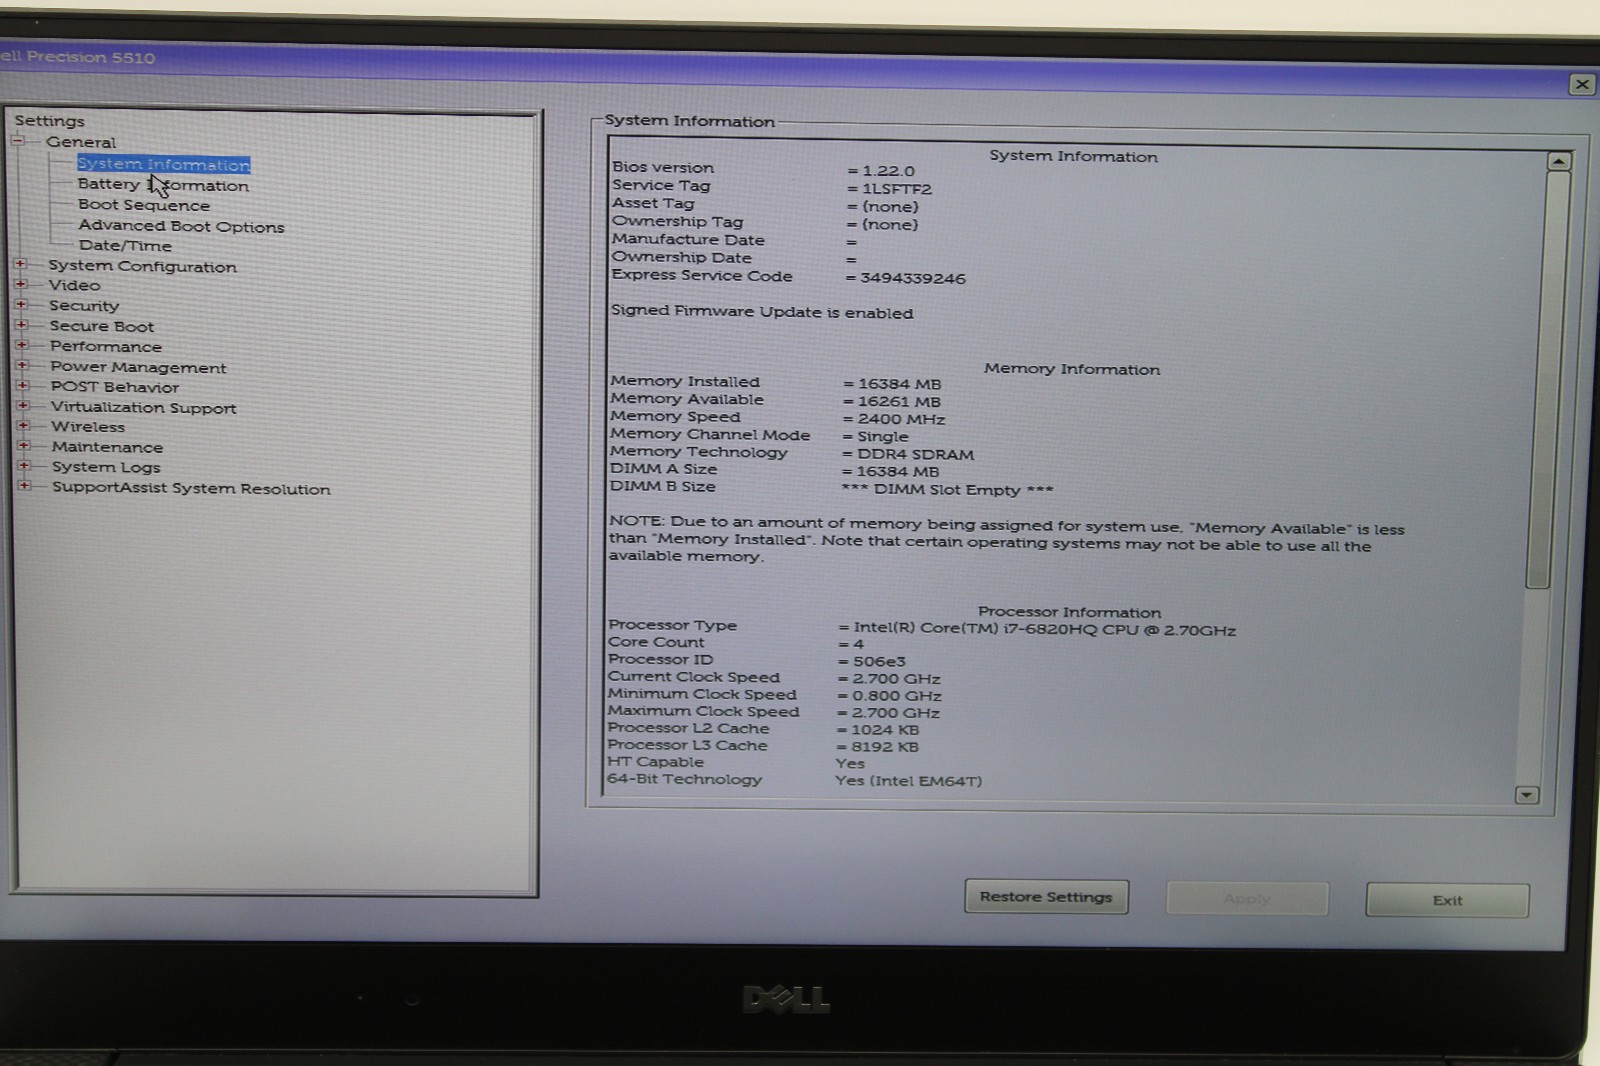The image size is (1600, 1066).
Task: Expand the Wireless node
Action: (x=23, y=426)
